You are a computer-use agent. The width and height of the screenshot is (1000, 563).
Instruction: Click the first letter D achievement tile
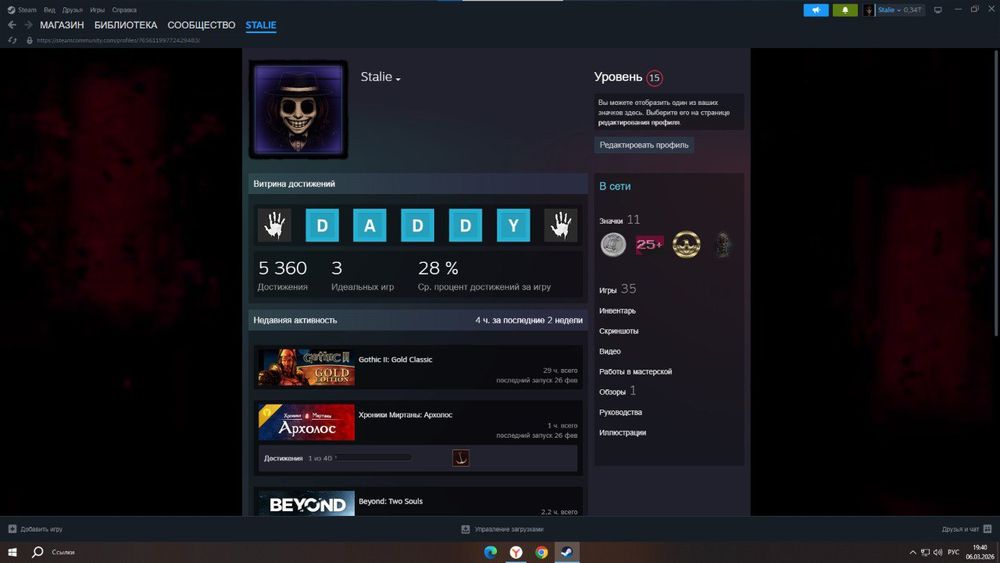click(322, 225)
